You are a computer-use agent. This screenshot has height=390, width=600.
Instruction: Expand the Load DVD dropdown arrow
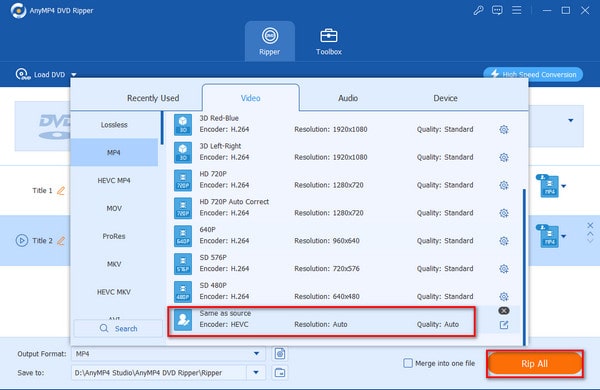74,75
